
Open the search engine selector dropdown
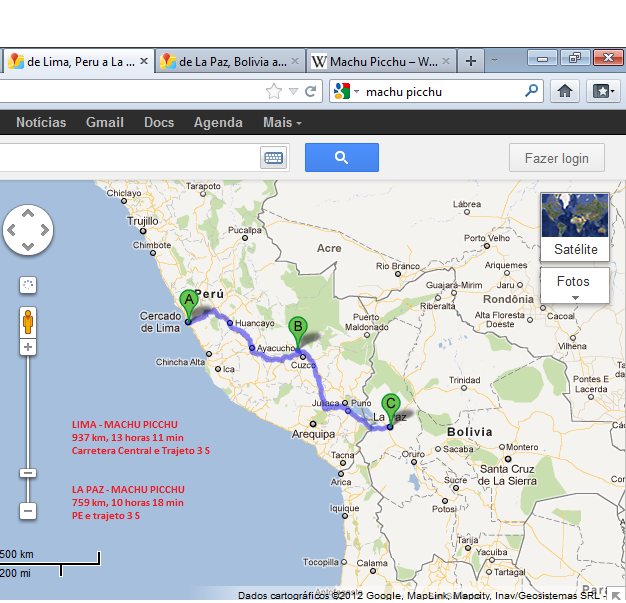(346, 91)
